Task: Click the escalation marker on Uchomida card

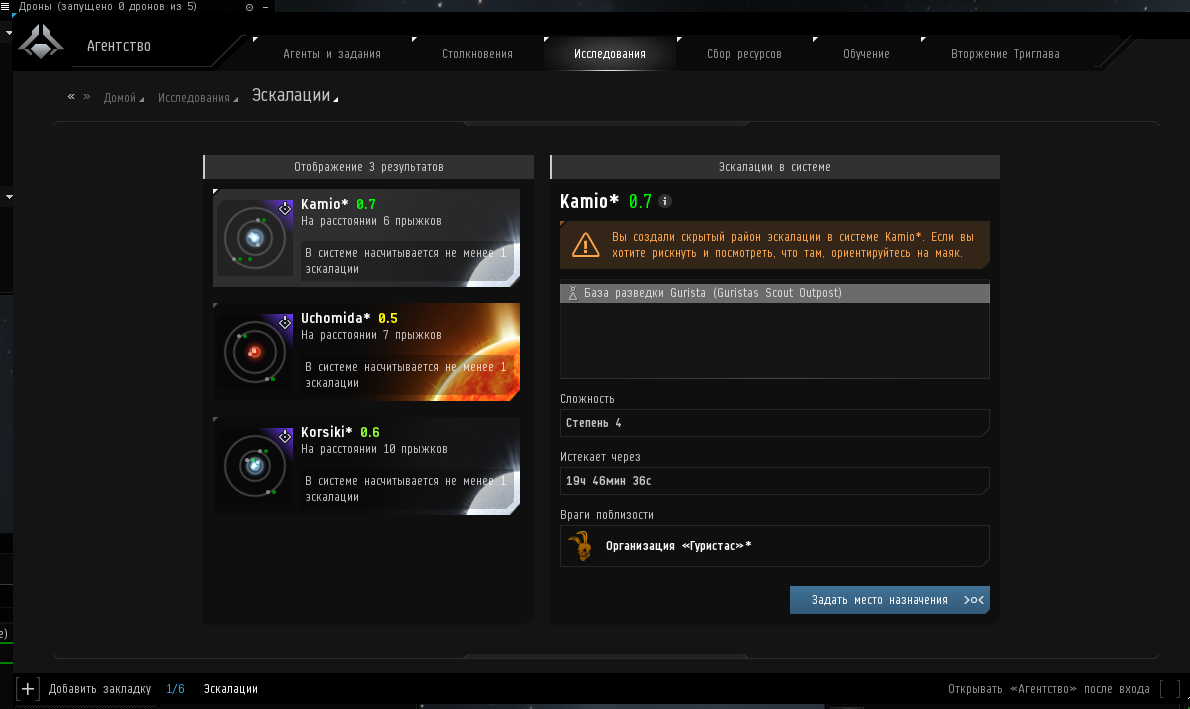Action: point(285,322)
